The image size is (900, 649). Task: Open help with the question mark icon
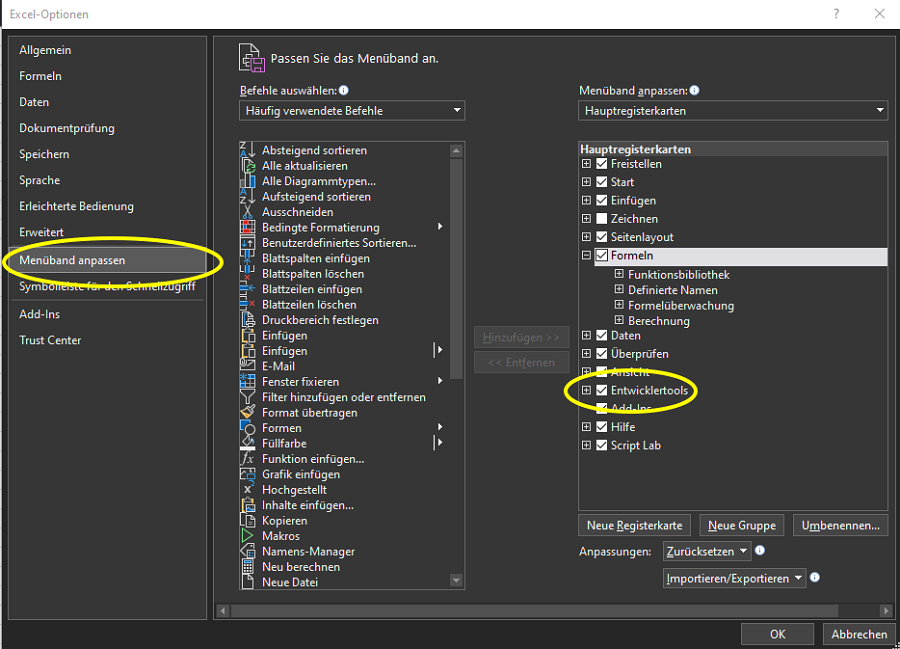pos(836,14)
